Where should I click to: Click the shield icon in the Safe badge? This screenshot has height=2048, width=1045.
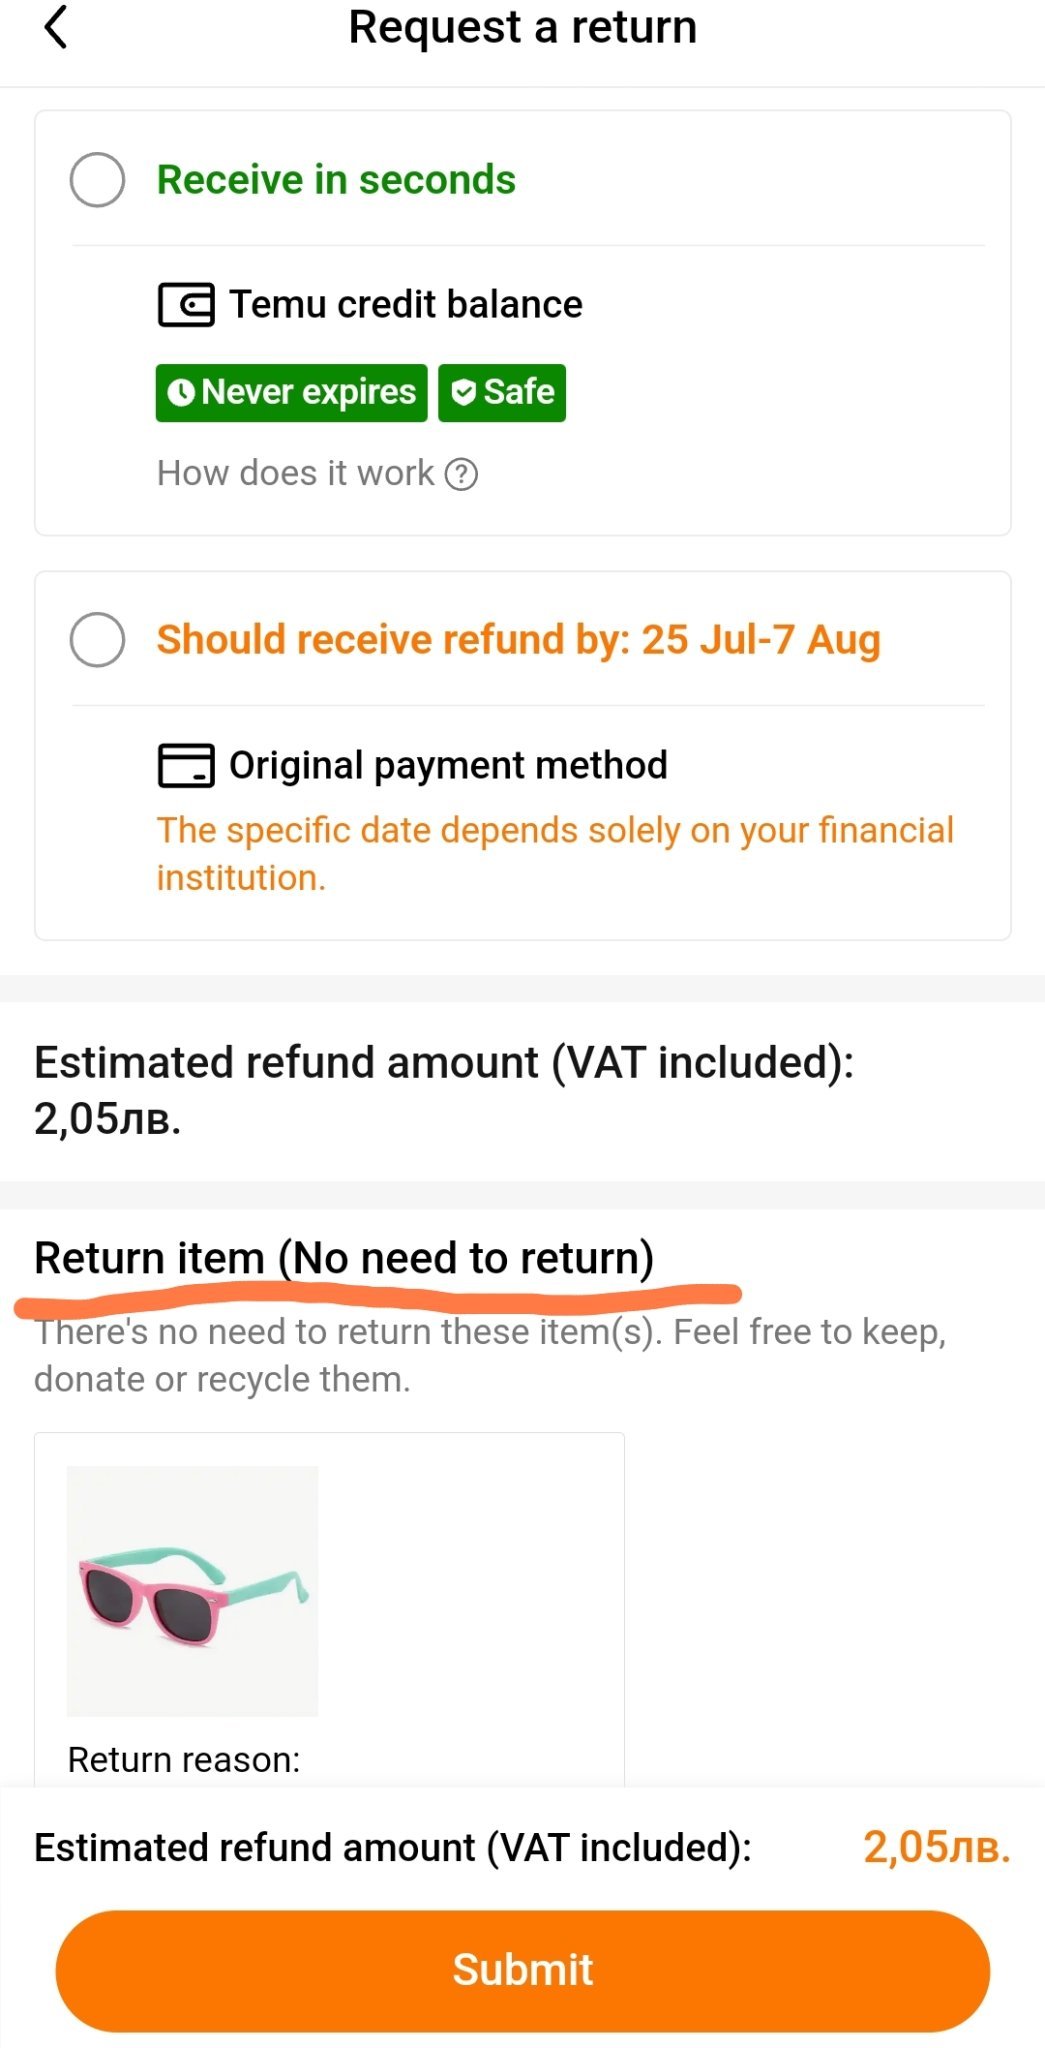pos(463,392)
